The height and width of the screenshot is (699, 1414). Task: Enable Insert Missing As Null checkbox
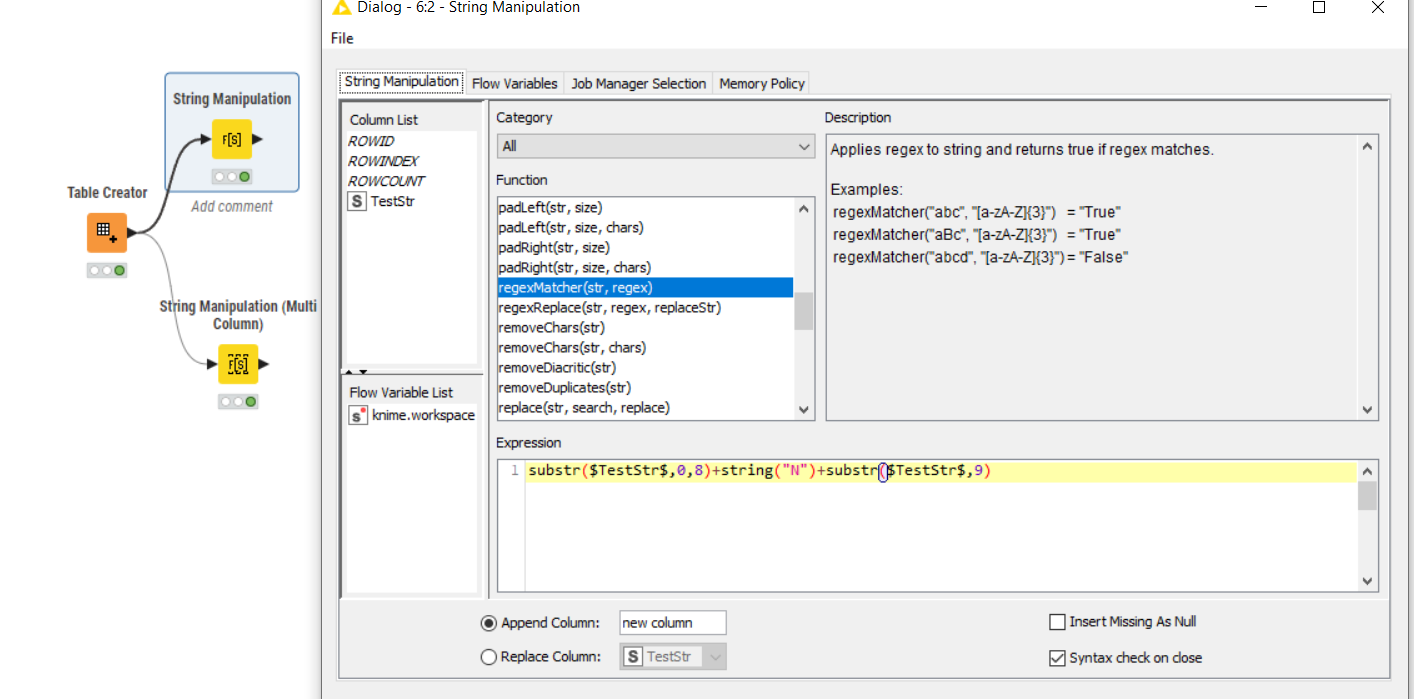click(x=1057, y=622)
